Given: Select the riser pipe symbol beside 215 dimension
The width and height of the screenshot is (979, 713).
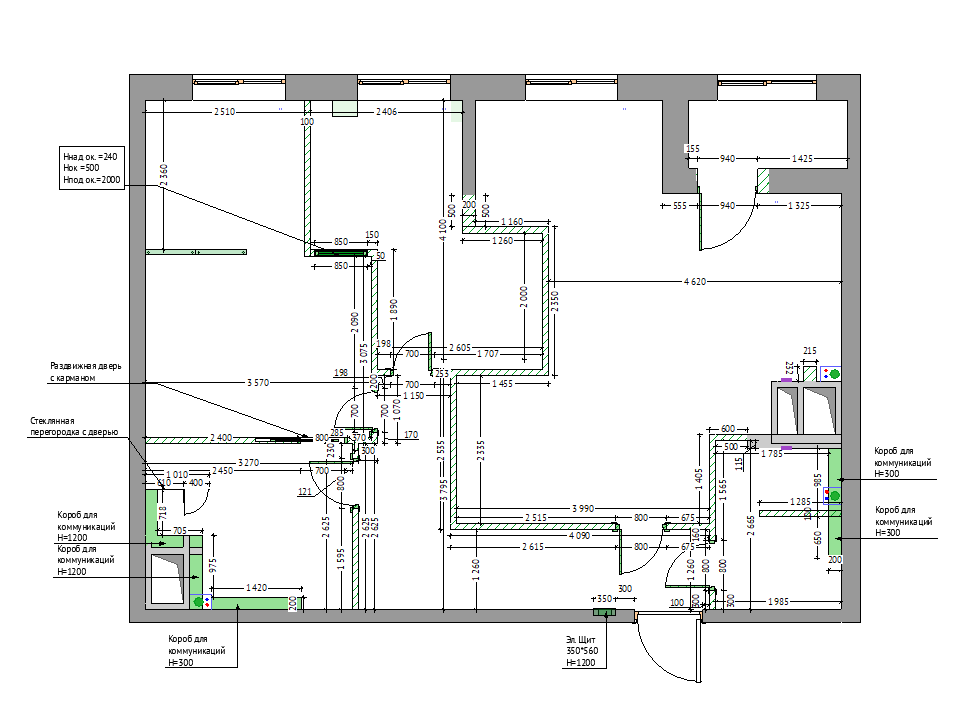Looking at the screenshot, I should coord(830,374).
